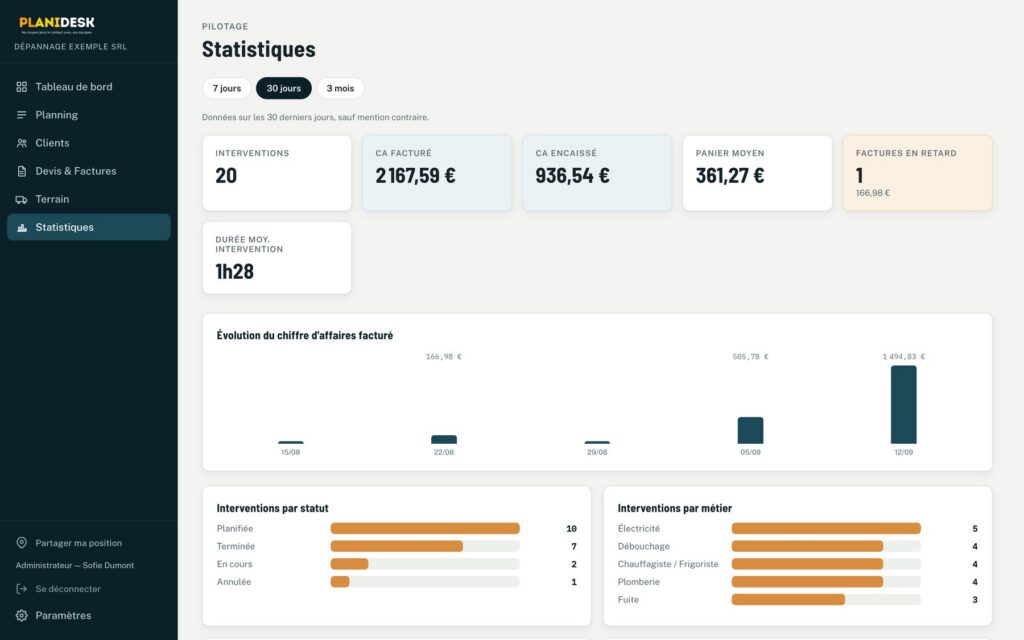
Task: Click 'Administrateur — Sofie Dumont' text
Action: [75, 566]
